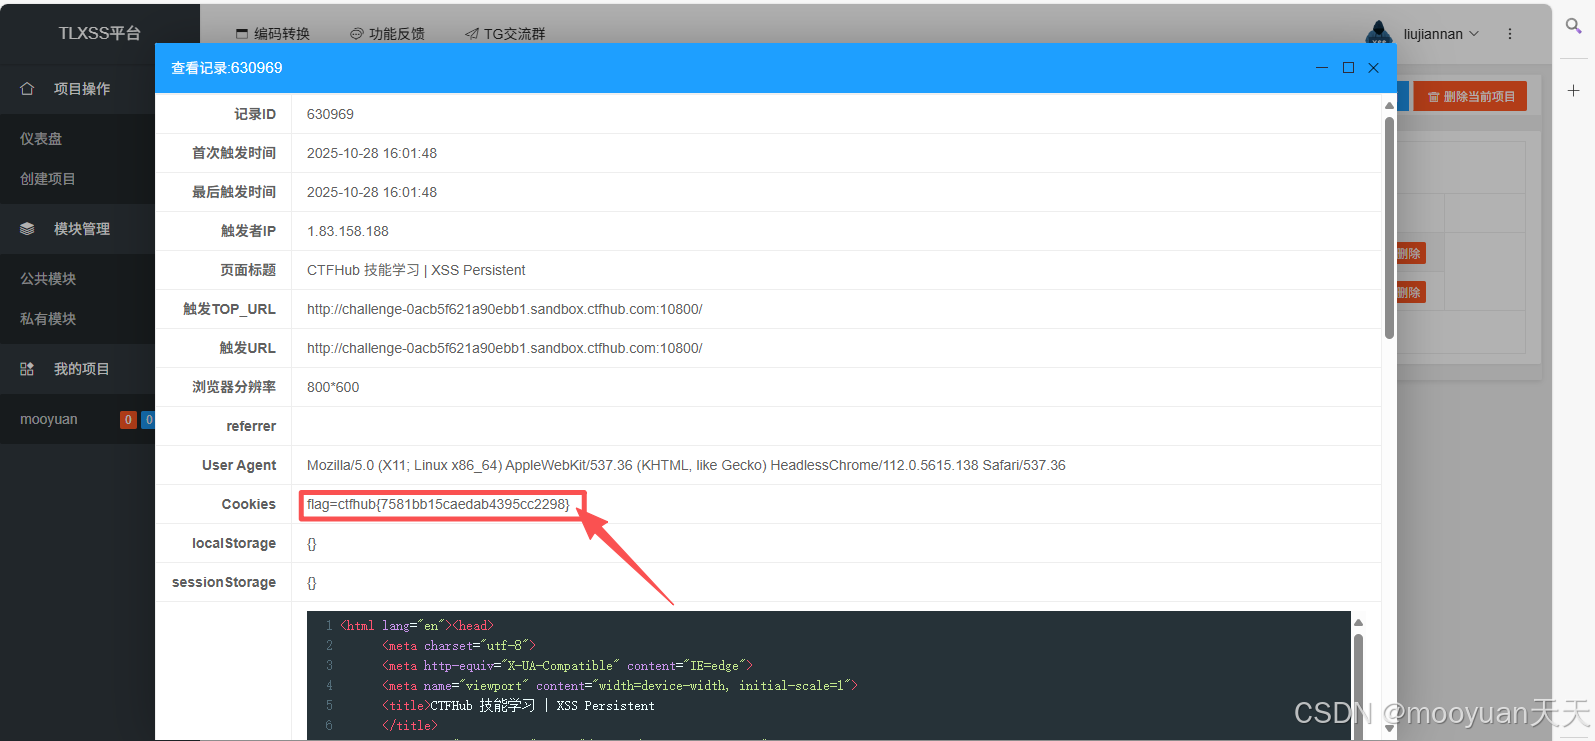
Task: Click the 触发URL challenge address
Action: (x=505, y=348)
